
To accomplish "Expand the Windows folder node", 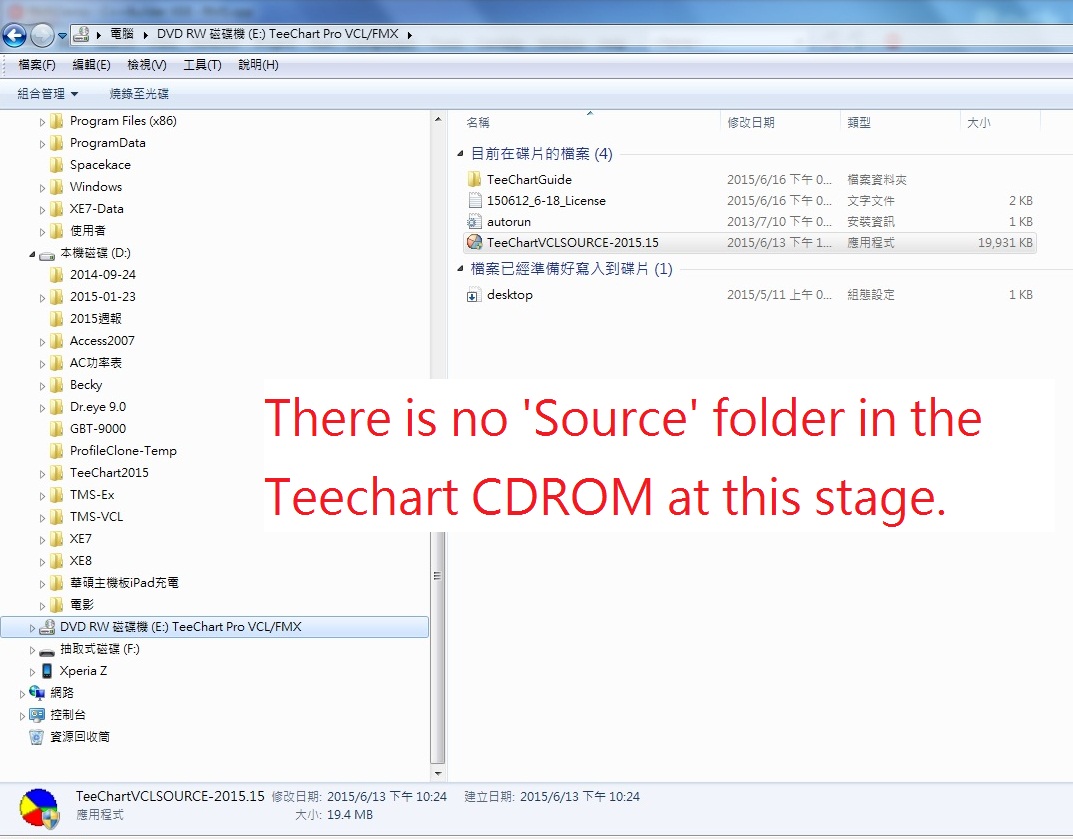I will (x=42, y=188).
